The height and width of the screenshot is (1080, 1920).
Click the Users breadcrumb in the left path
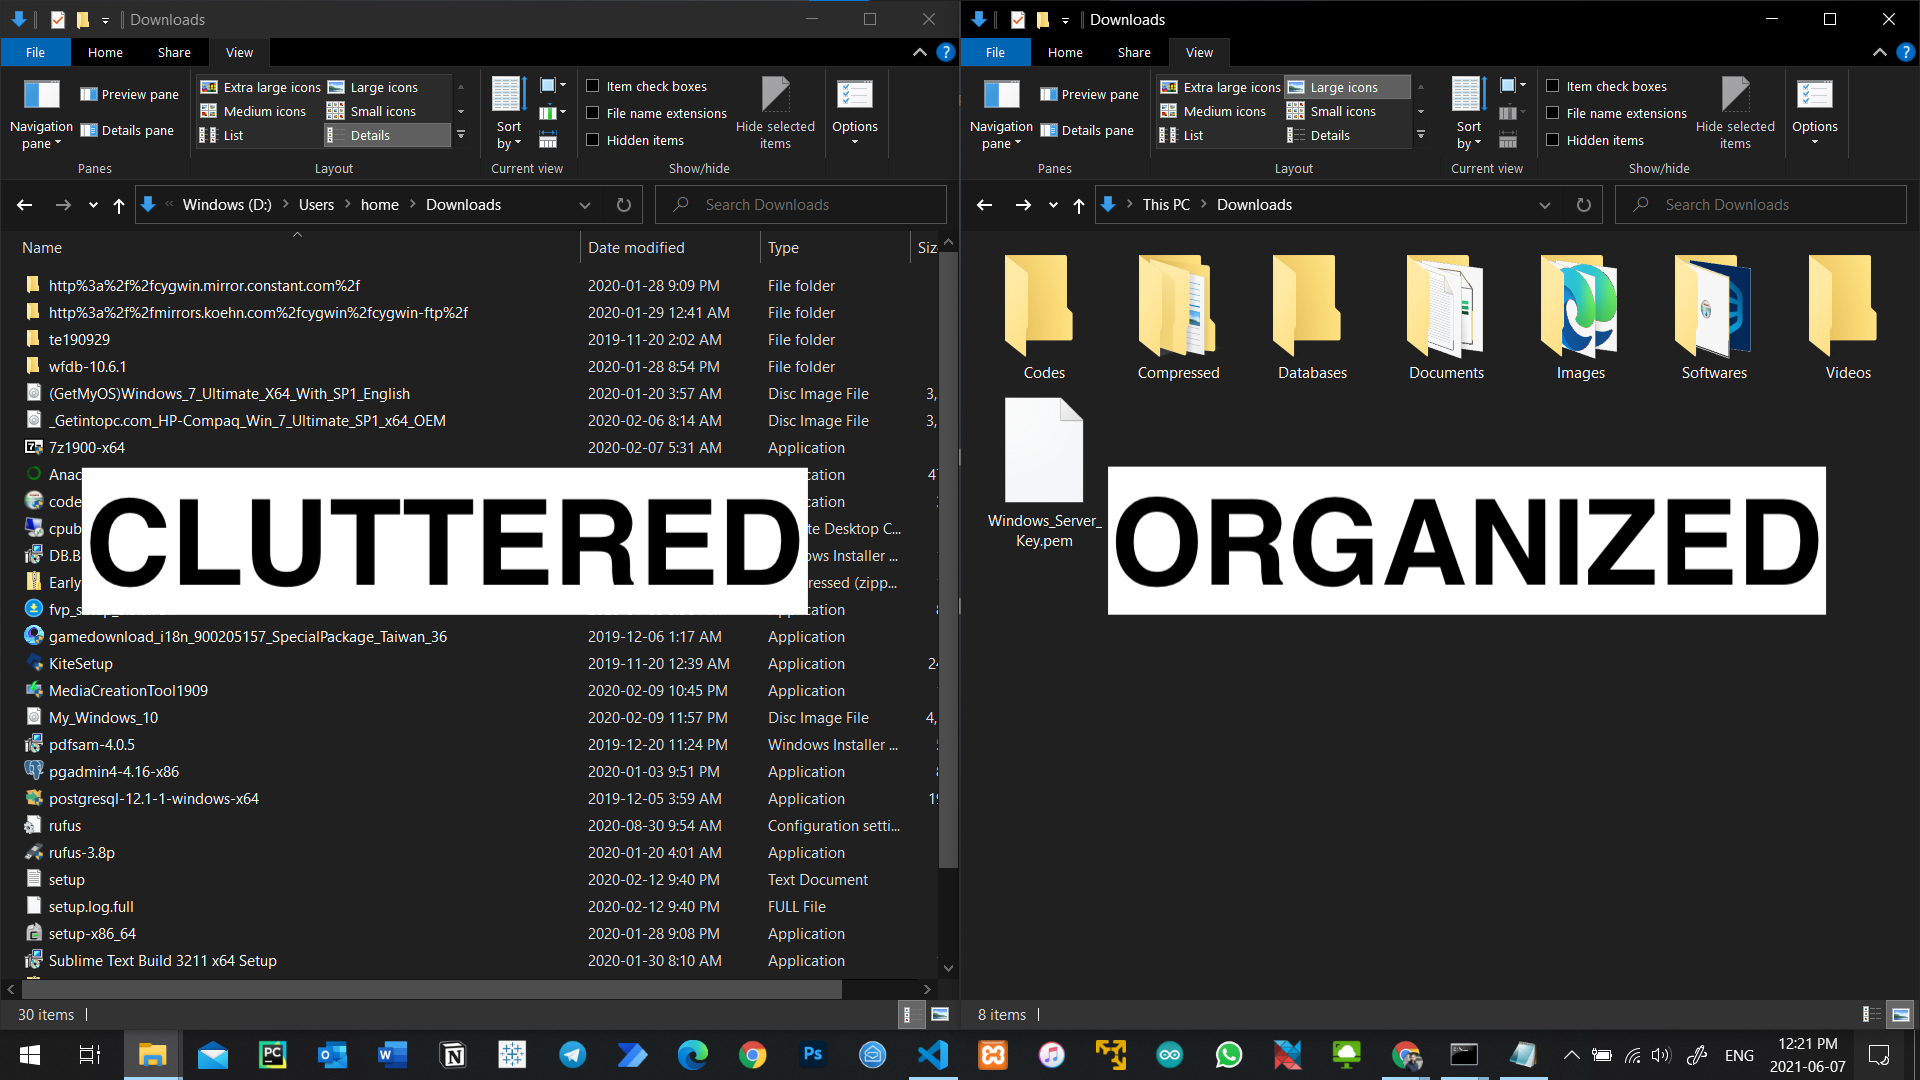point(316,205)
